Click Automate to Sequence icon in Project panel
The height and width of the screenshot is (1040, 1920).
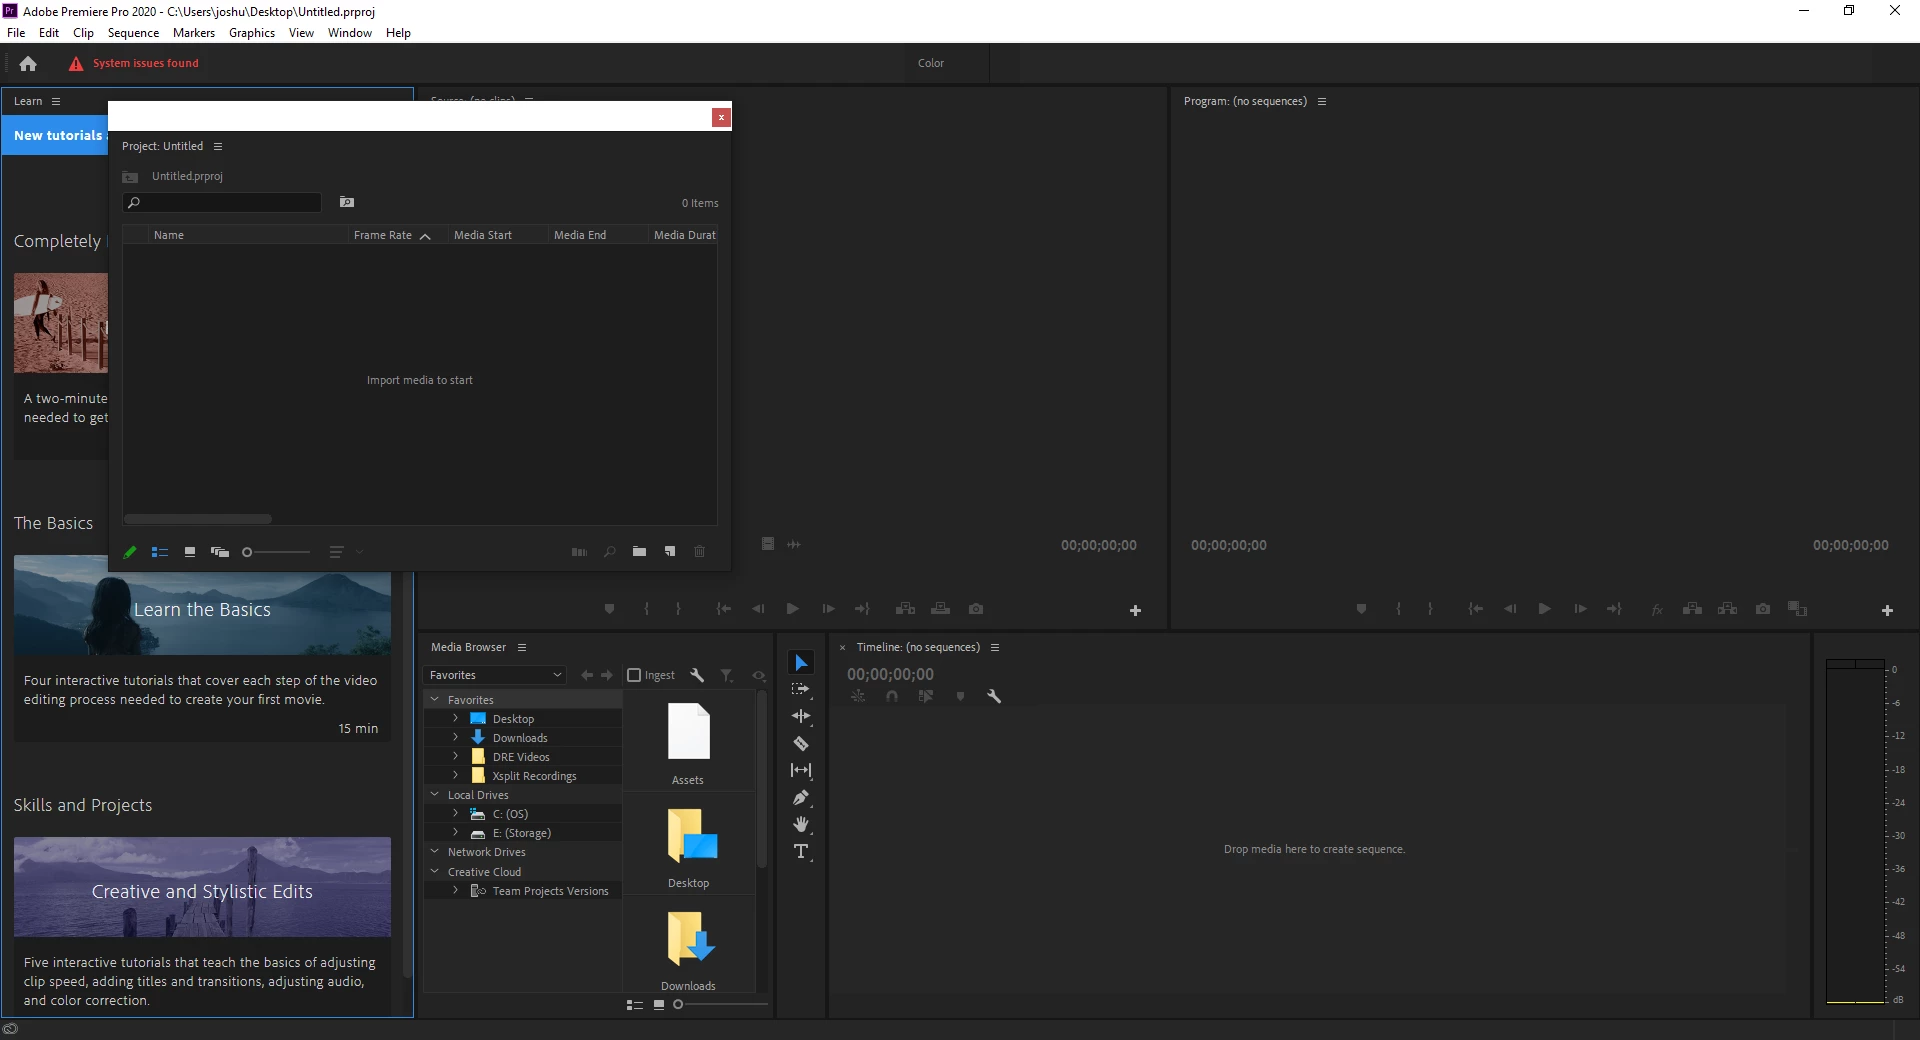pos(579,551)
